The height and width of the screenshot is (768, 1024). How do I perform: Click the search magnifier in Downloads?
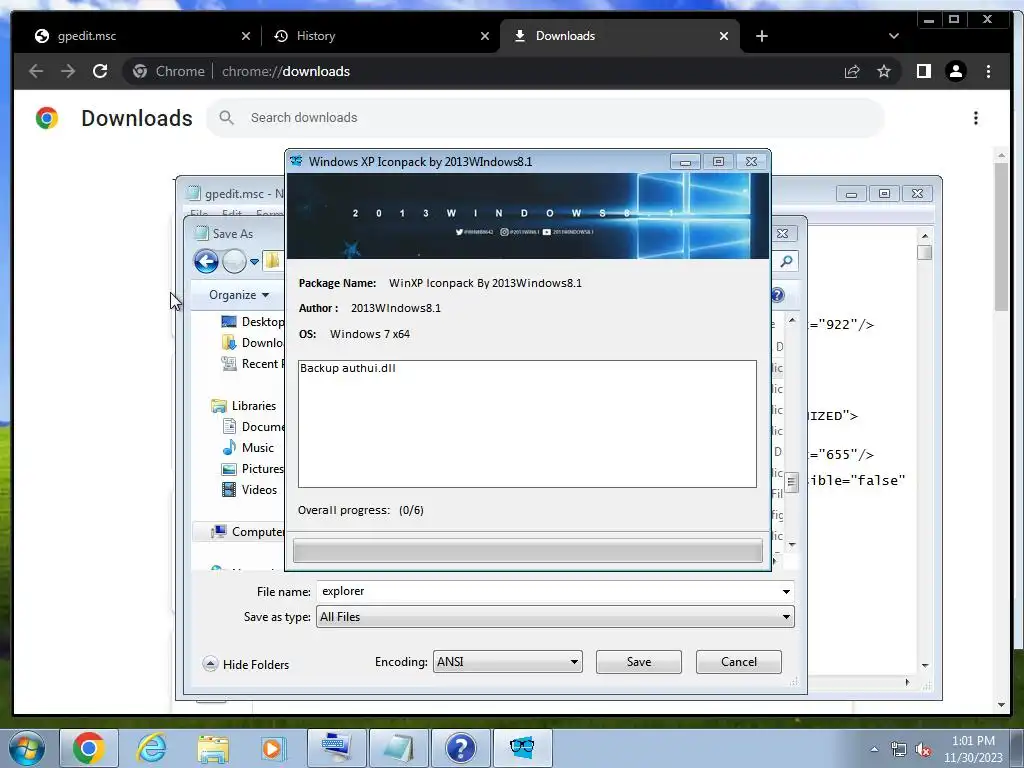click(227, 118)
